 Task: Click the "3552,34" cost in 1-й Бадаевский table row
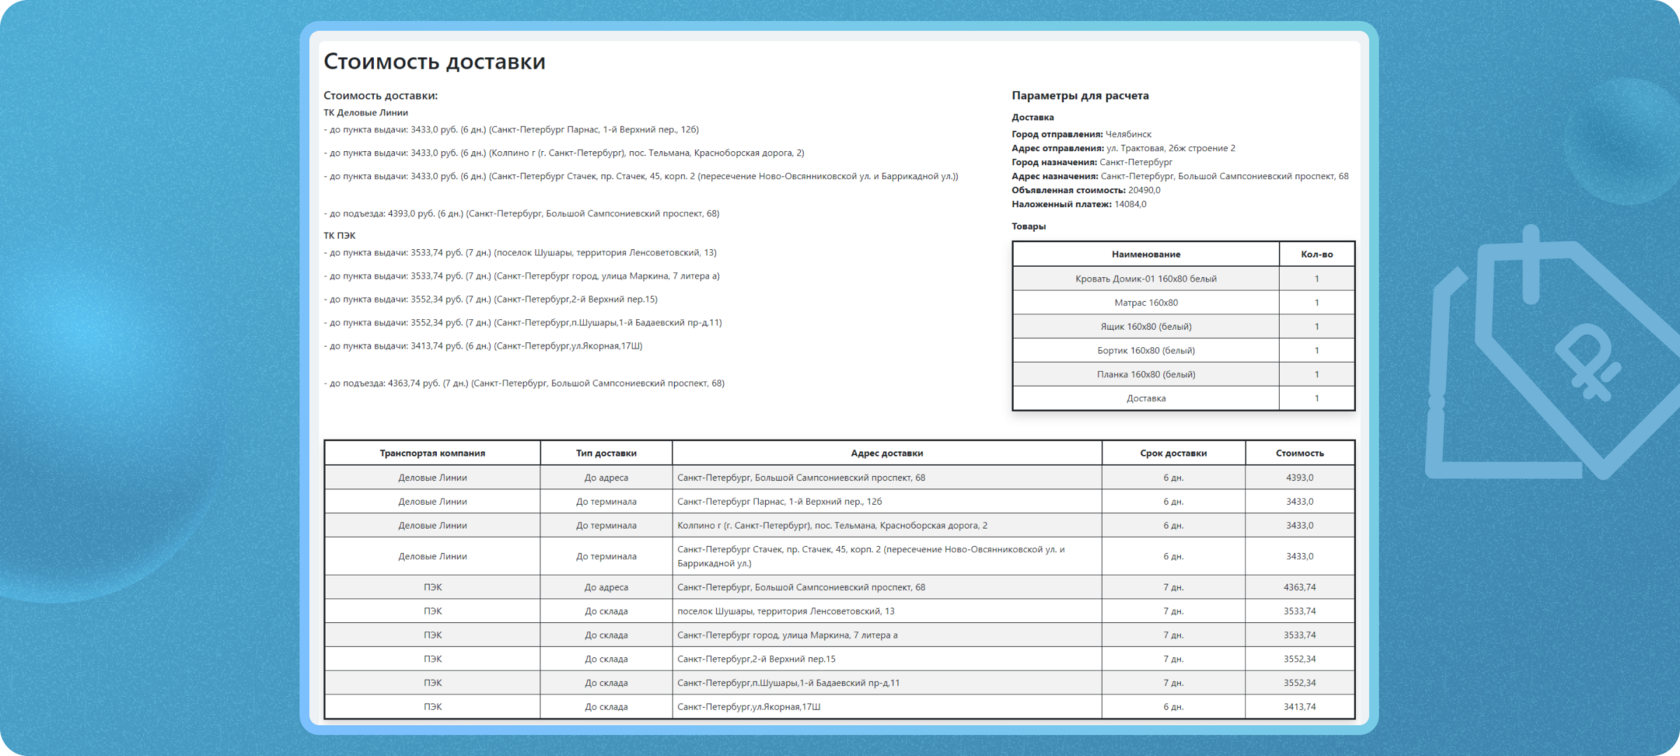tap(1299, 684)
